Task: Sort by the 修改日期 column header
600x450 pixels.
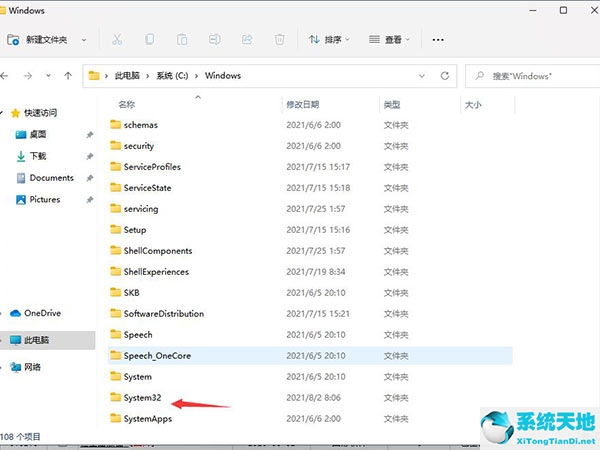Action: pyautogui.click(x=303, y=104)
